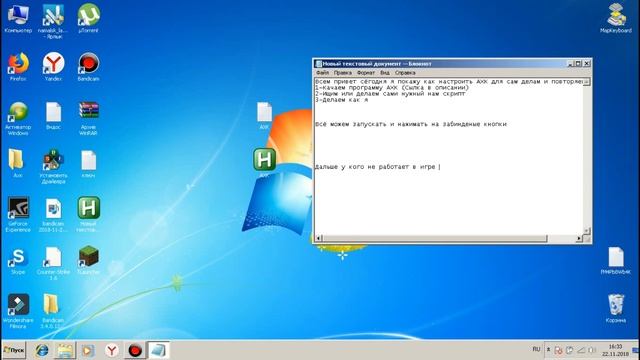Image resolution: width=640 pixels, height=360 pixels.
Task: Select the Активатор Windows desktop icon
Action: (x=18, y=118)
